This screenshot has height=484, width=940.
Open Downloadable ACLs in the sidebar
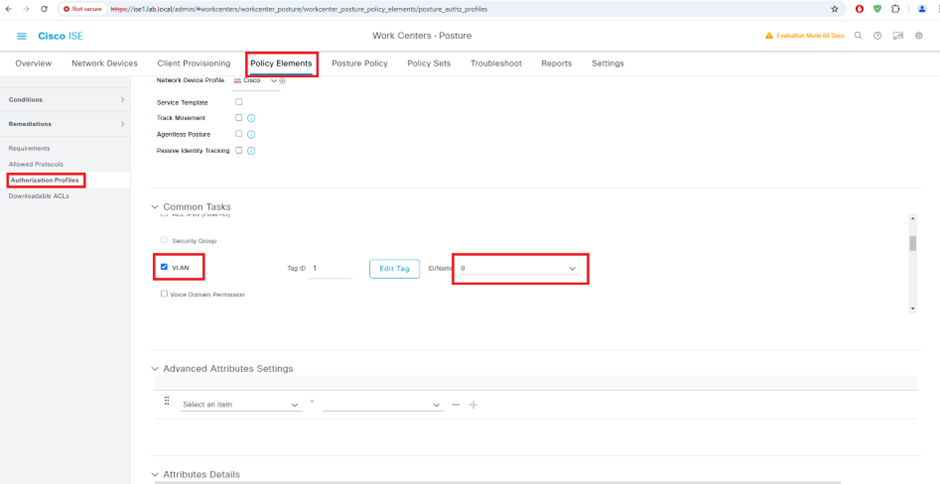coord(39,196)
